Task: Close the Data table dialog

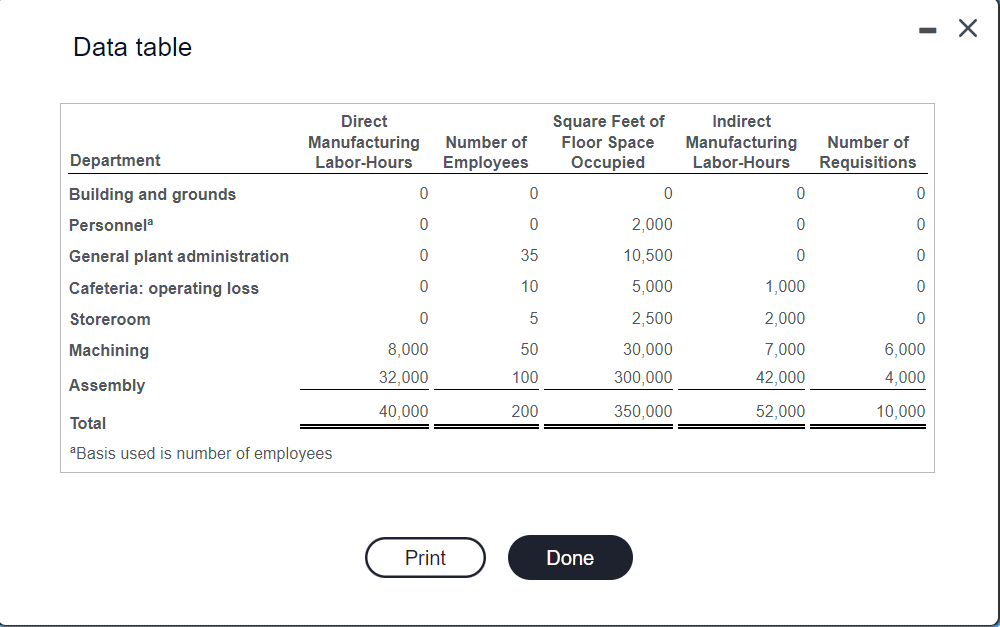Action: [967, 28]
